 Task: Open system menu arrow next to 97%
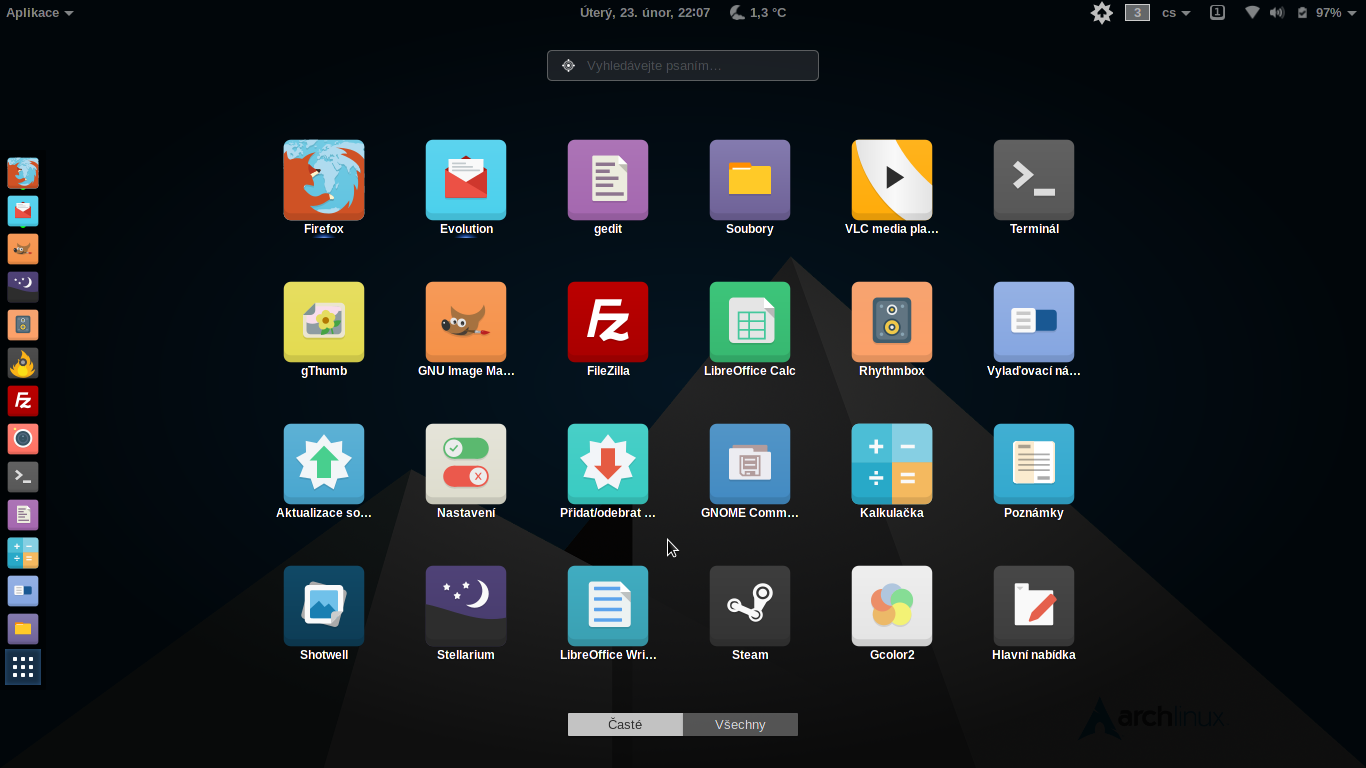[1352, 13]
